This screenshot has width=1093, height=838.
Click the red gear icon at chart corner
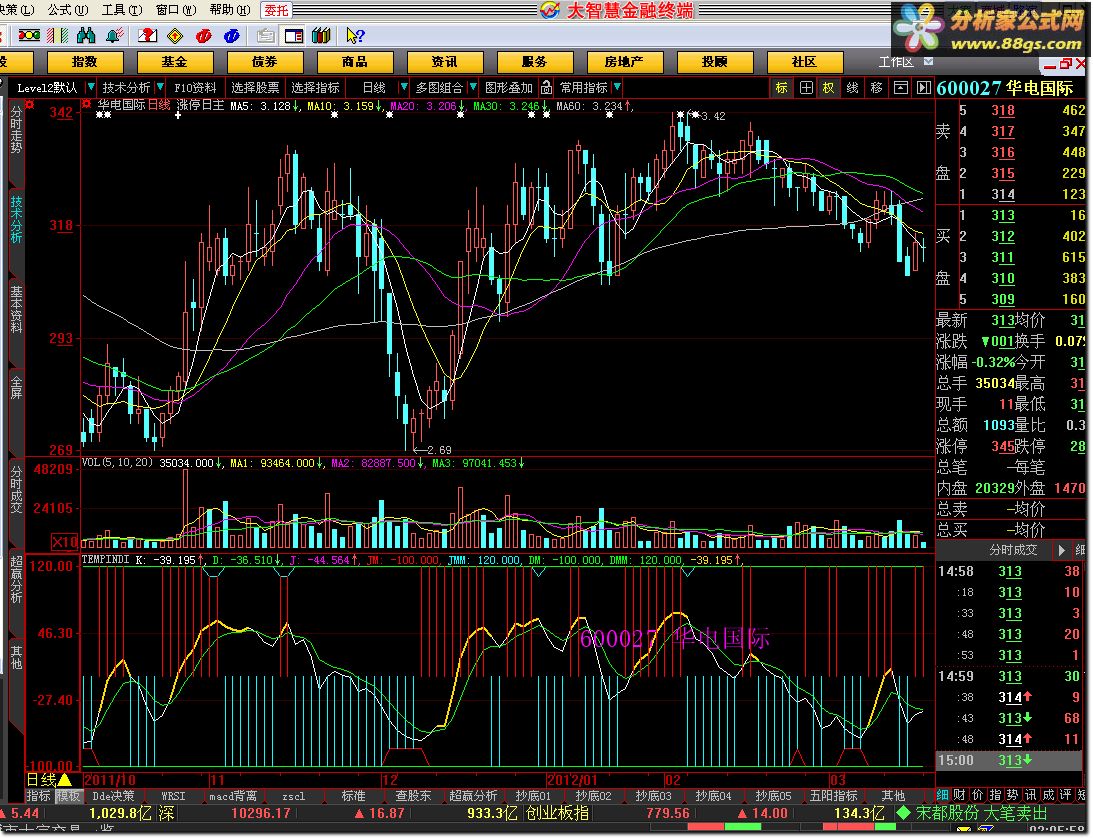(29, 105)
